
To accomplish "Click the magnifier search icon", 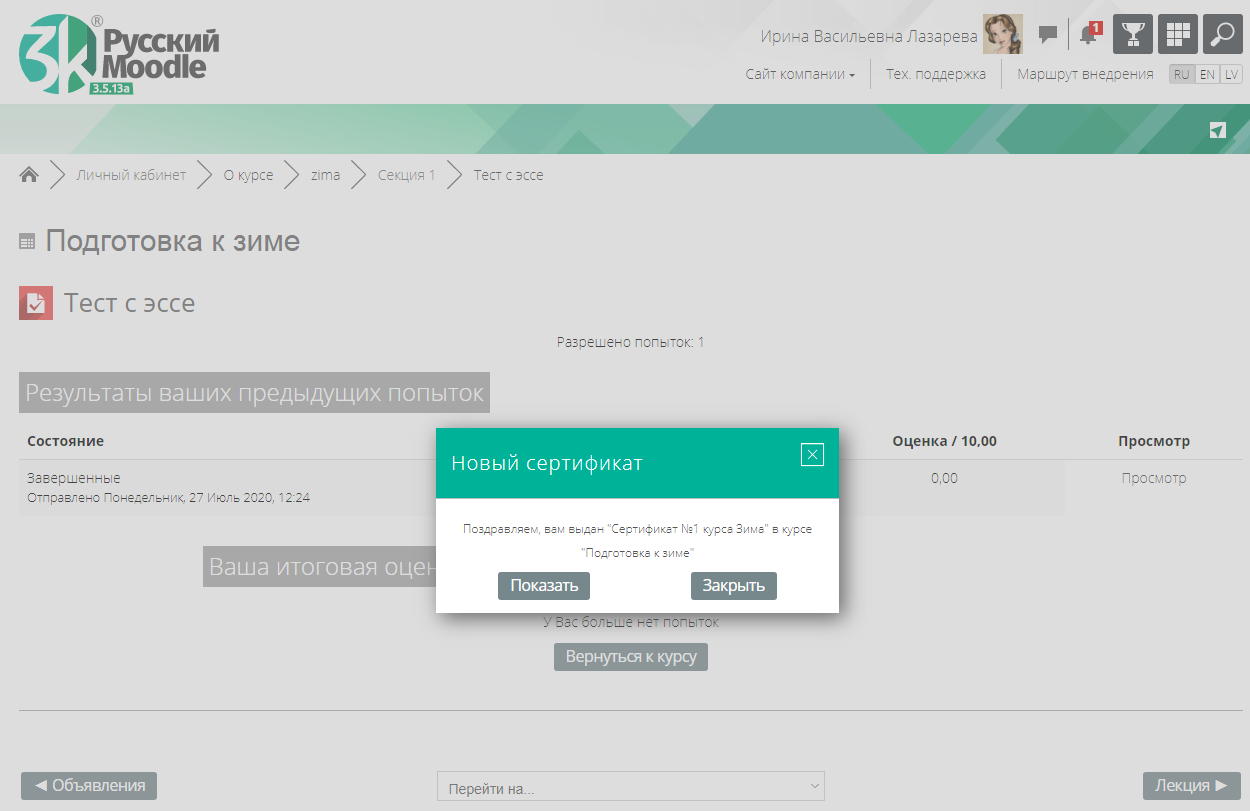I will 1222,34.
